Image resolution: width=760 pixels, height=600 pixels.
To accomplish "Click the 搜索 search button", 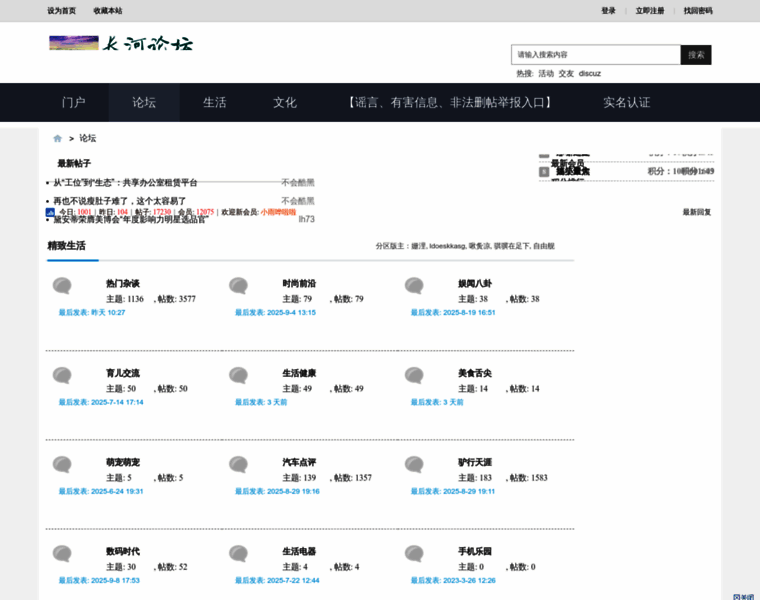I will click(x=696, y=55).
